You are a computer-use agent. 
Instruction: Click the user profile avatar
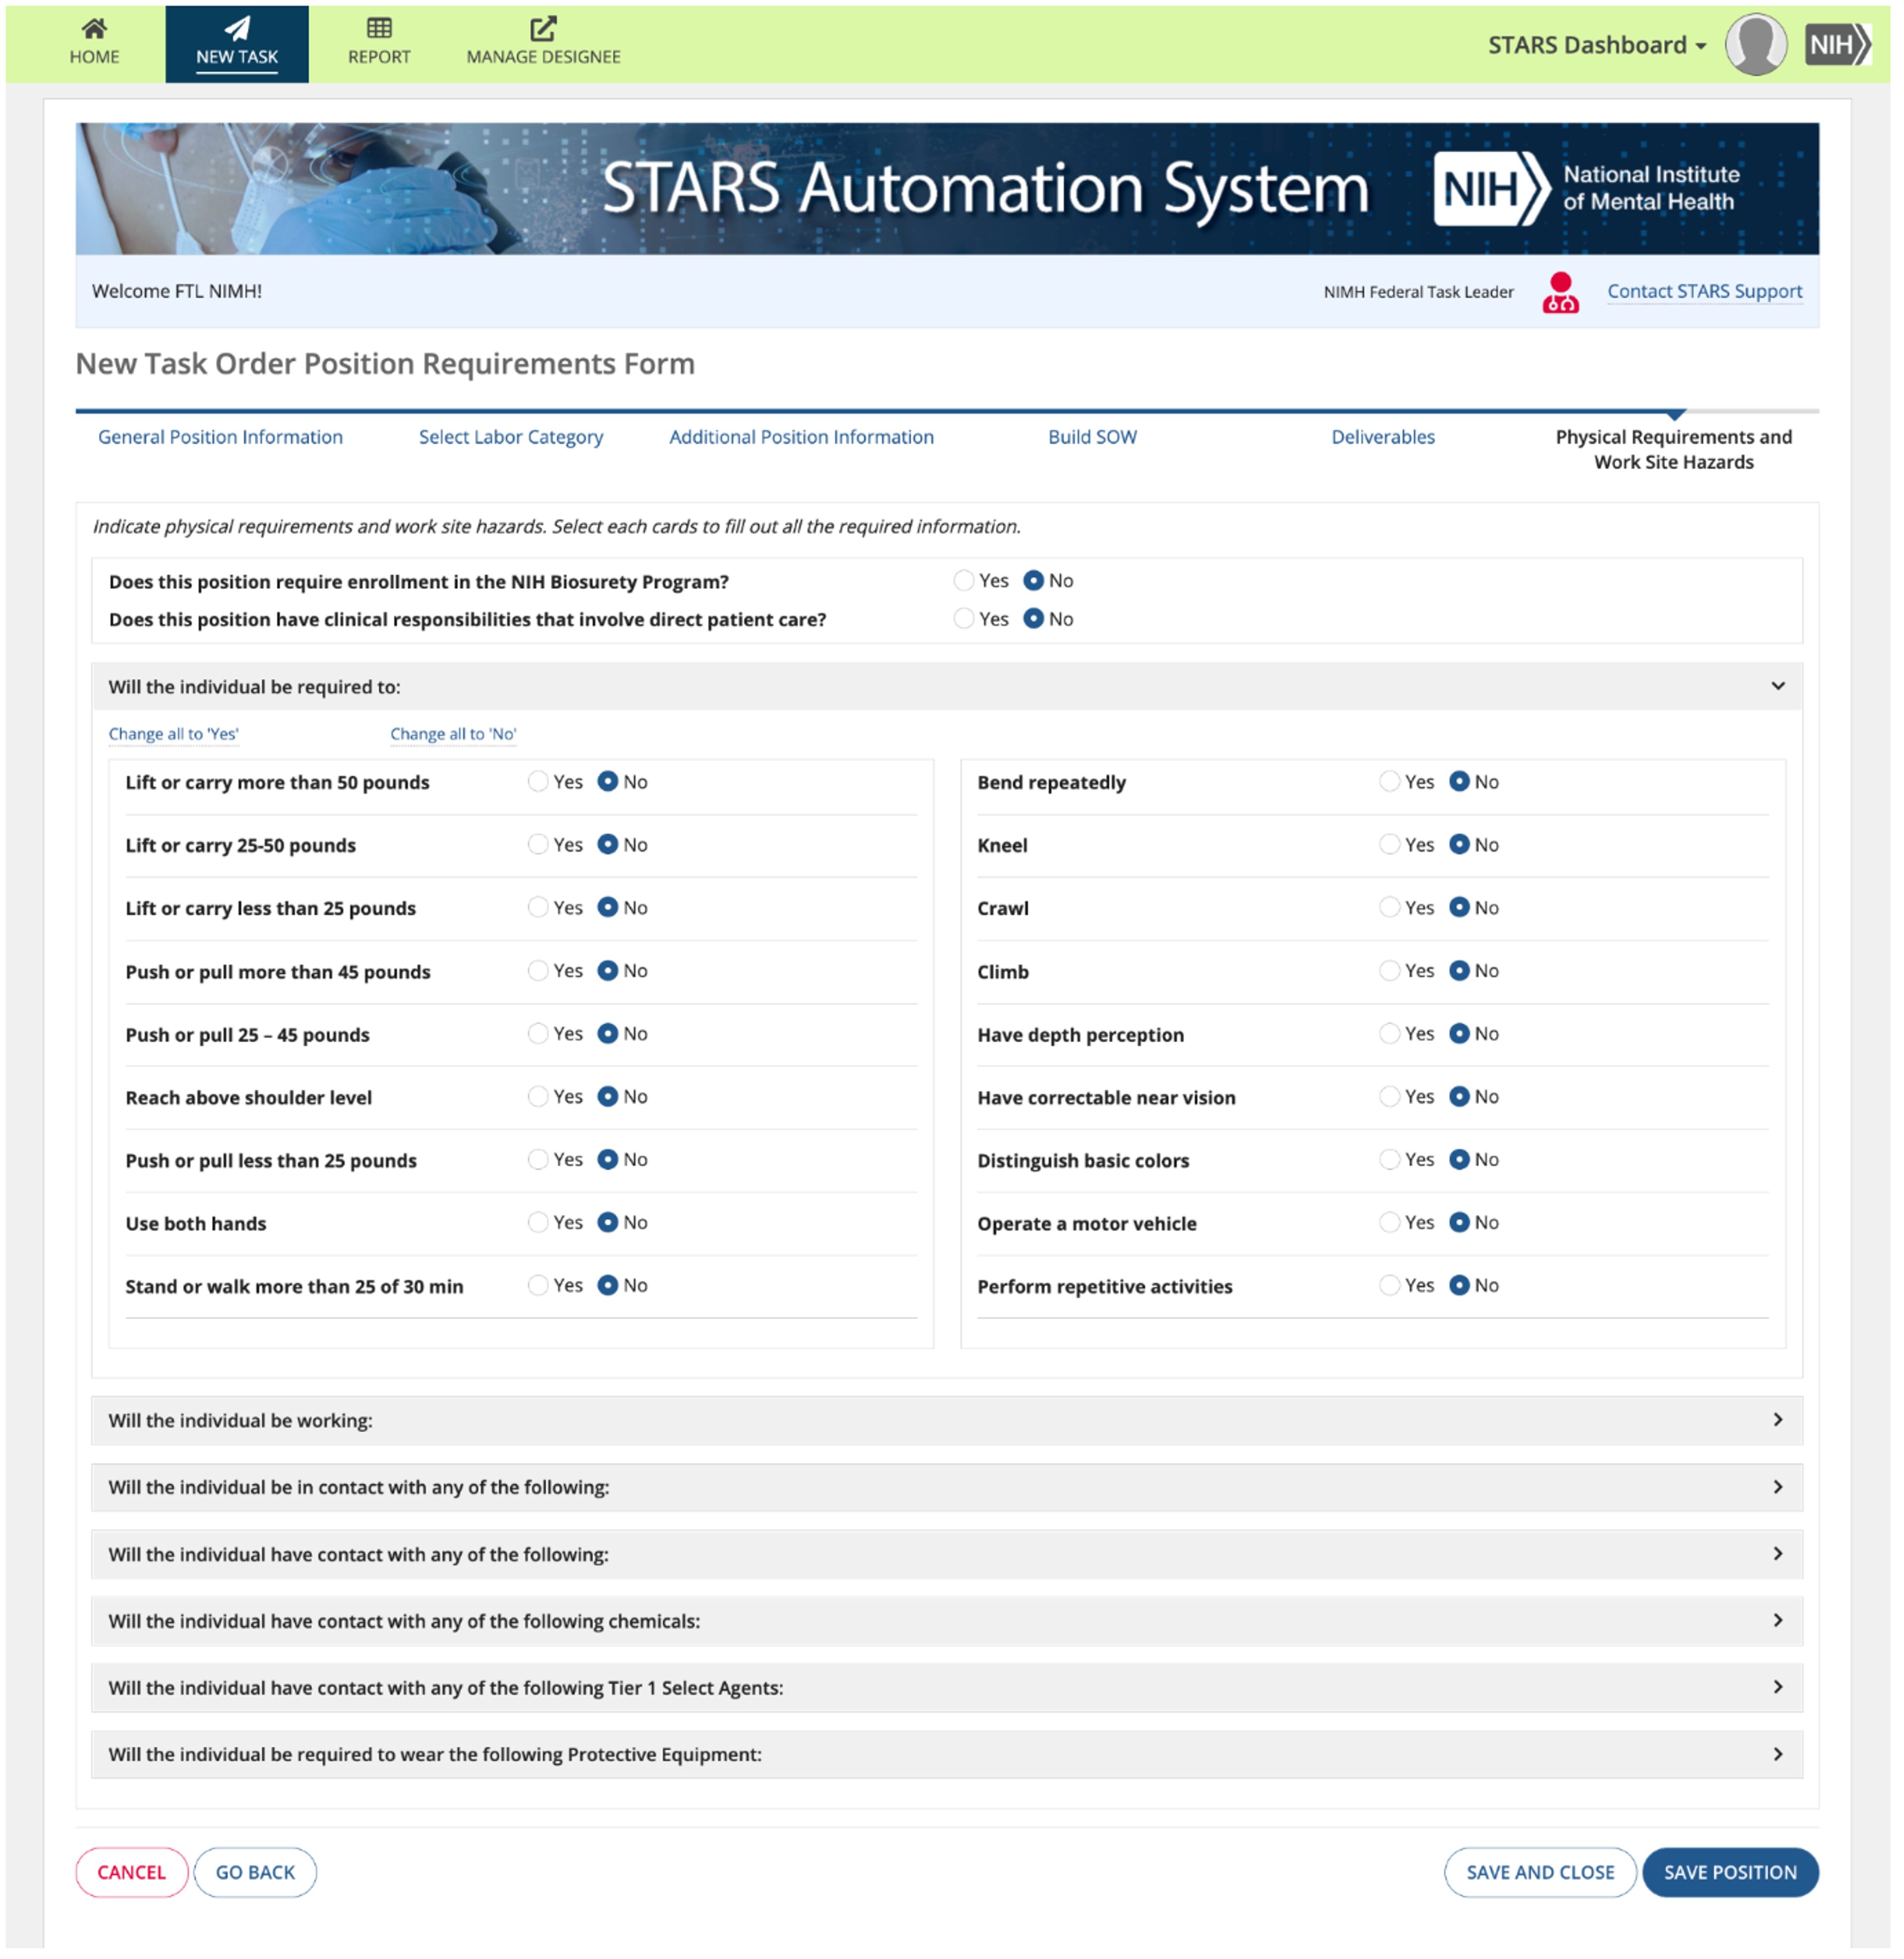coord(1757,44)
